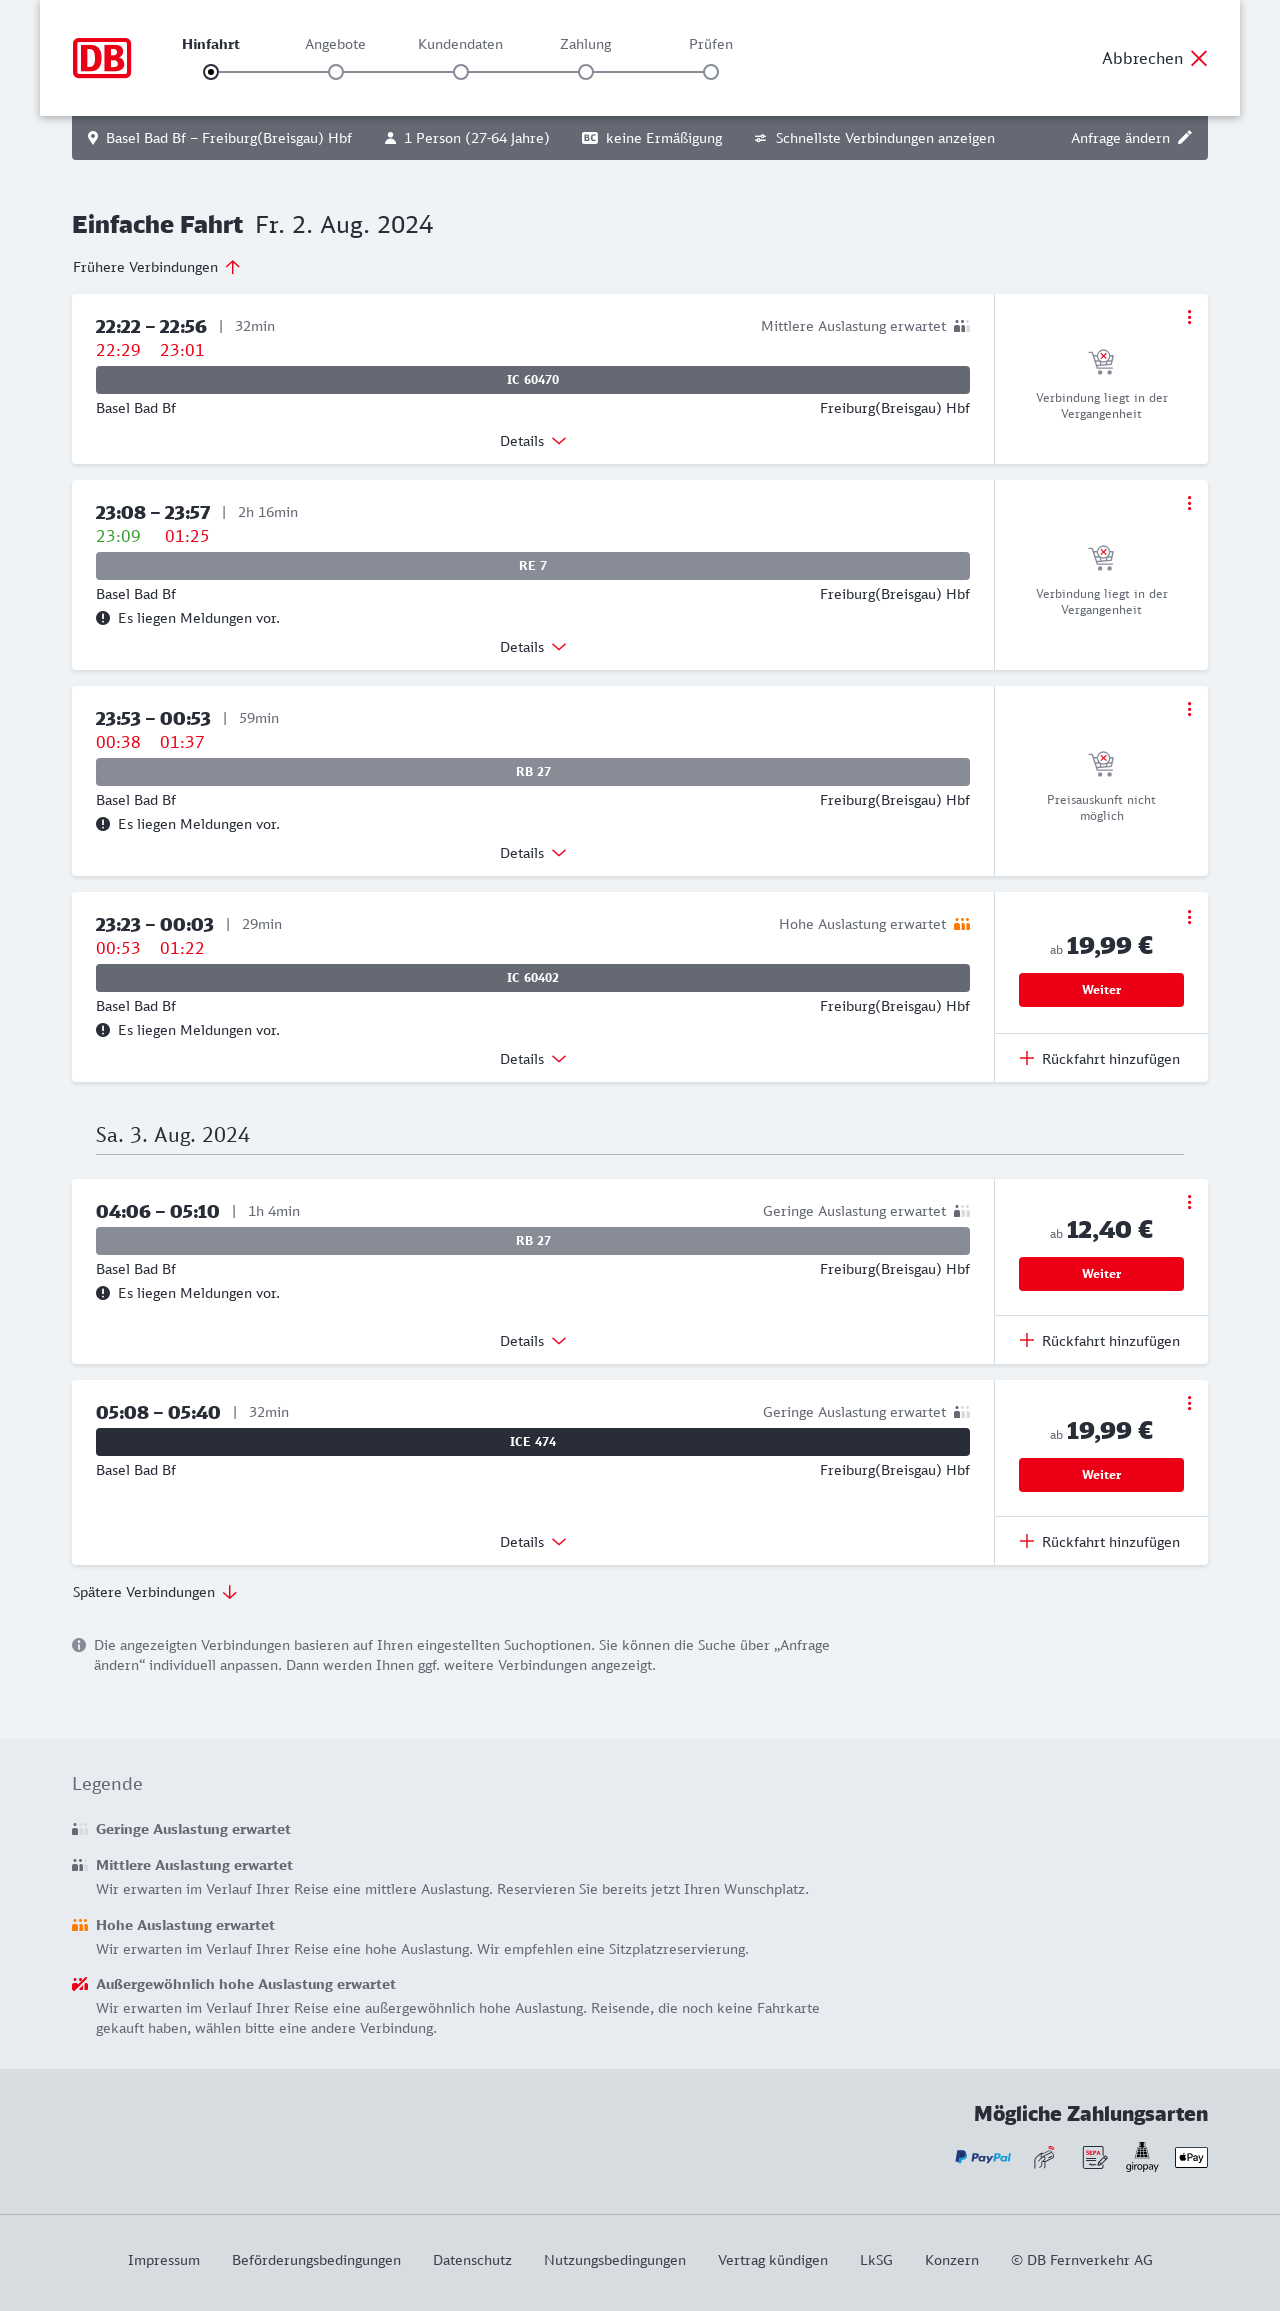Select the Zahlung step circle
The width and height of the screenshot is (1280, 2311).
click(586, 72)
